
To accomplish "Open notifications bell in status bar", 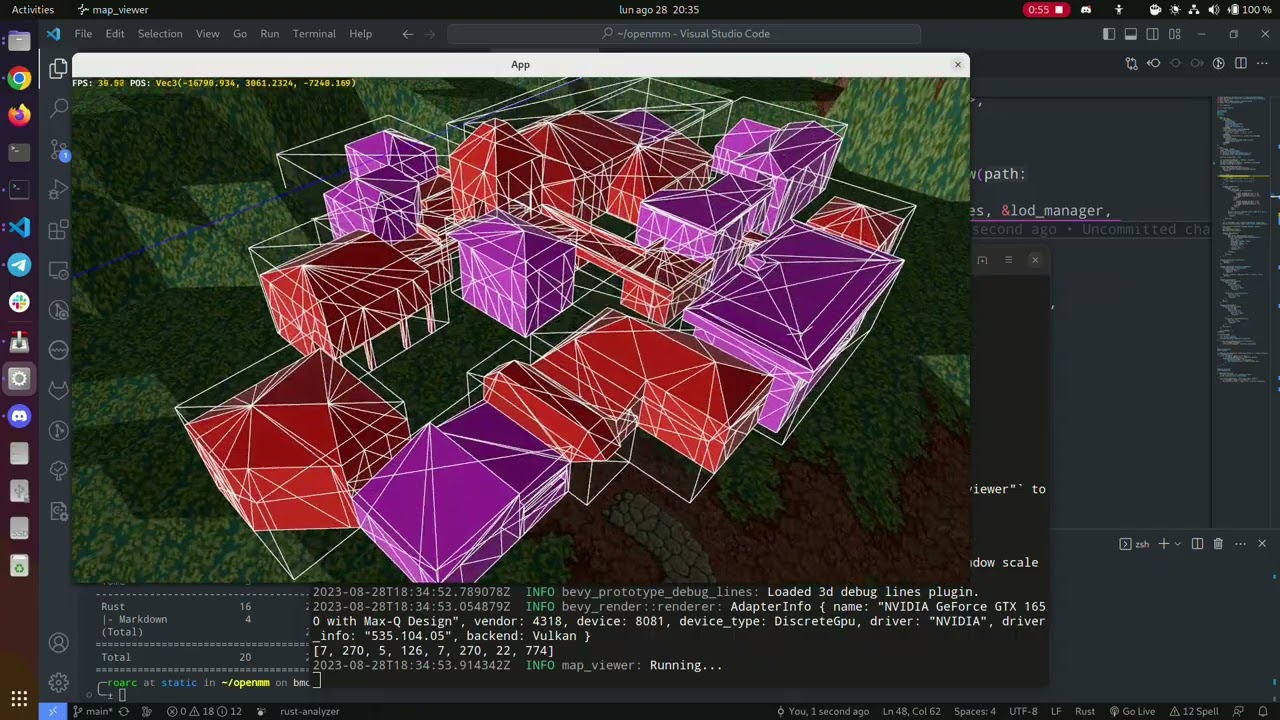I will pyautogui.click(x=1261, y=711).
